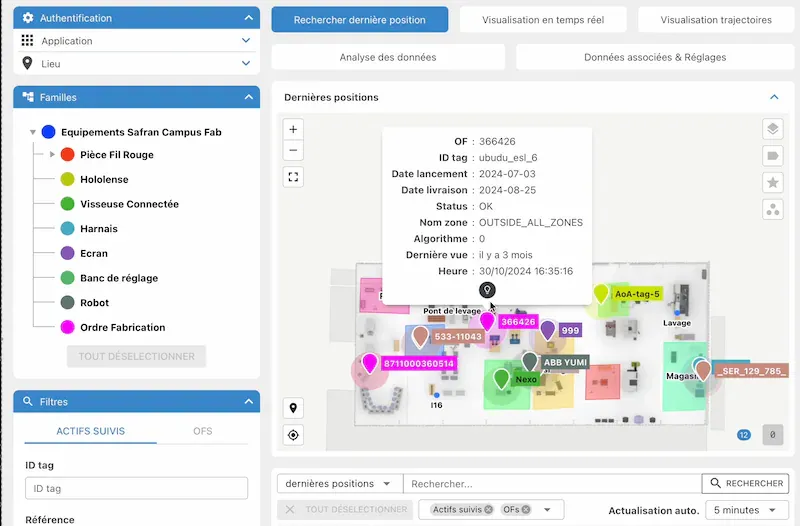
Task: Click the grey 0 counter badge
Action: click(x=772, y=435)
